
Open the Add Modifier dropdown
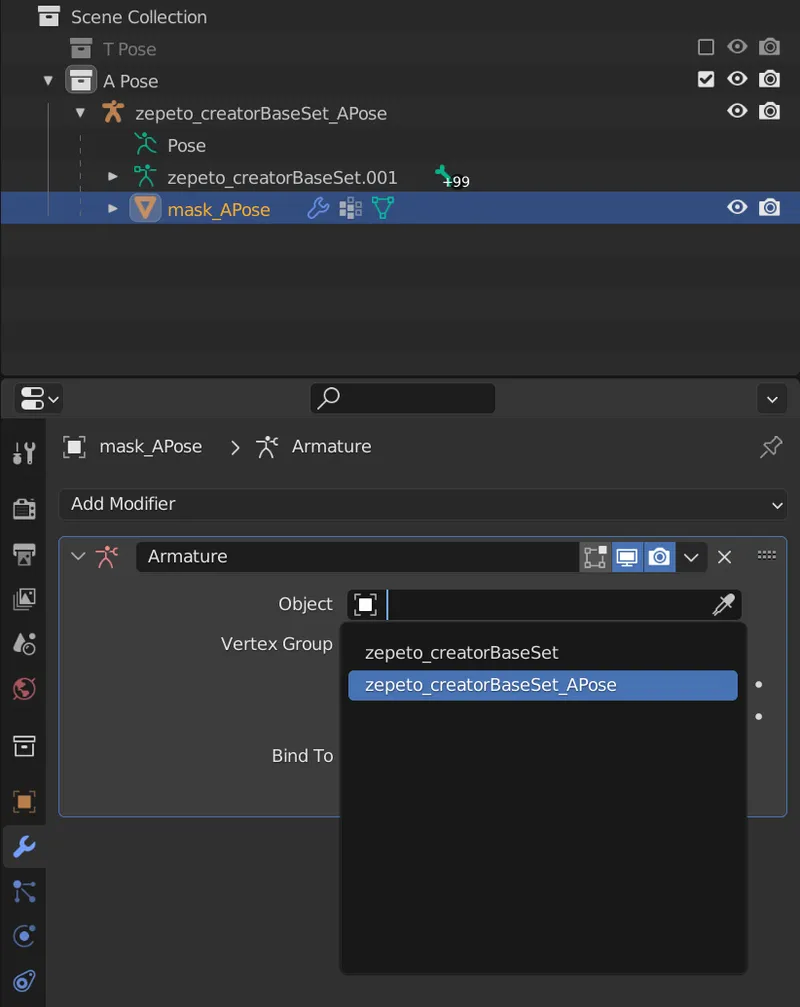click(x=422, y=504)
